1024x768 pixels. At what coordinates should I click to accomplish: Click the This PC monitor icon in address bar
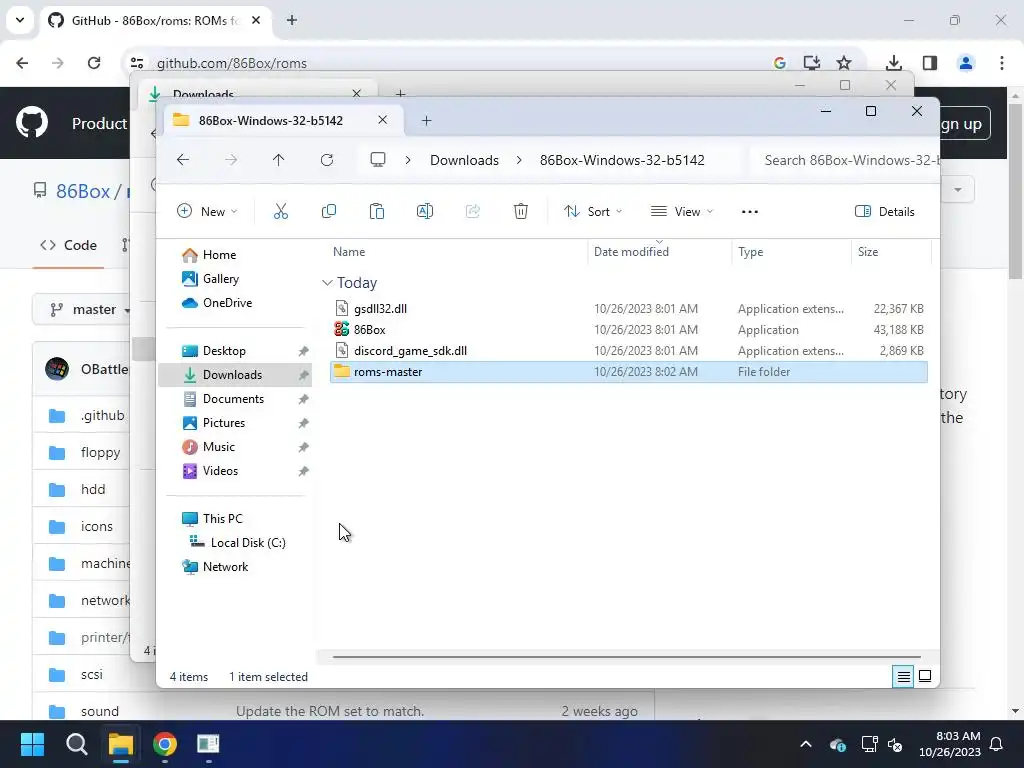point(378,160)
